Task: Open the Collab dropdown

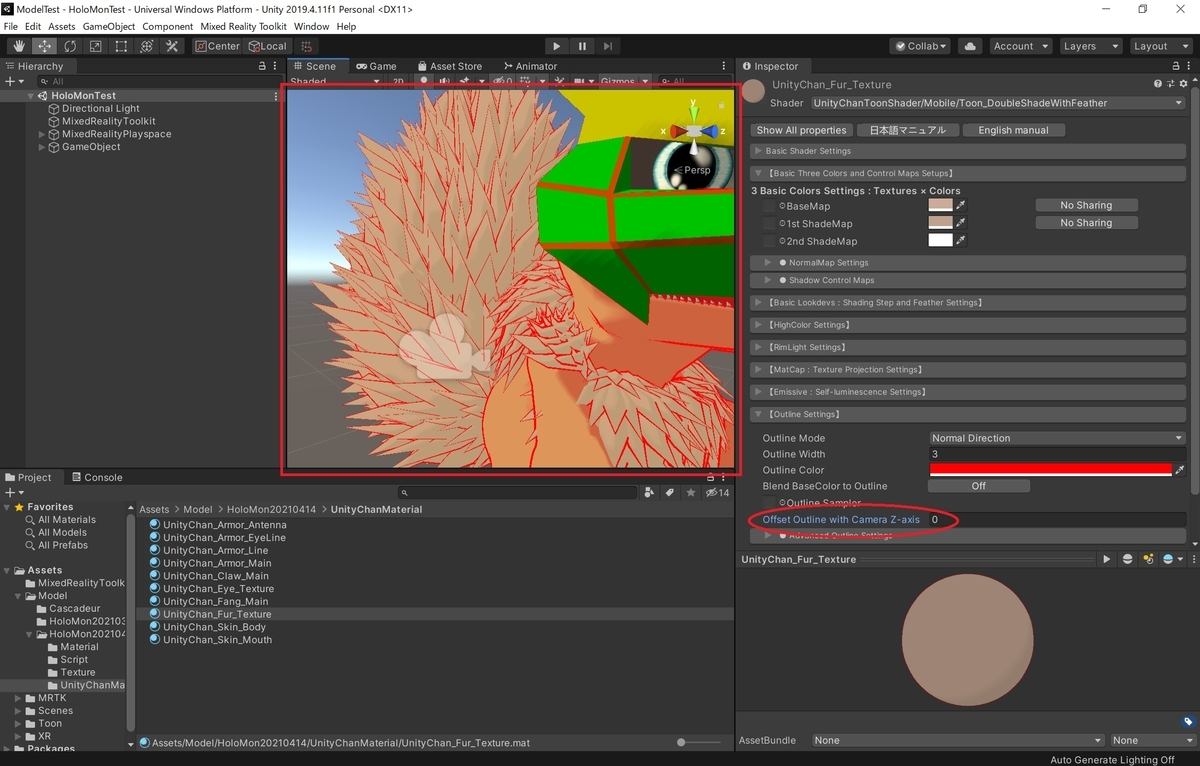Action: pyautogui.click(x=921, y=46)
